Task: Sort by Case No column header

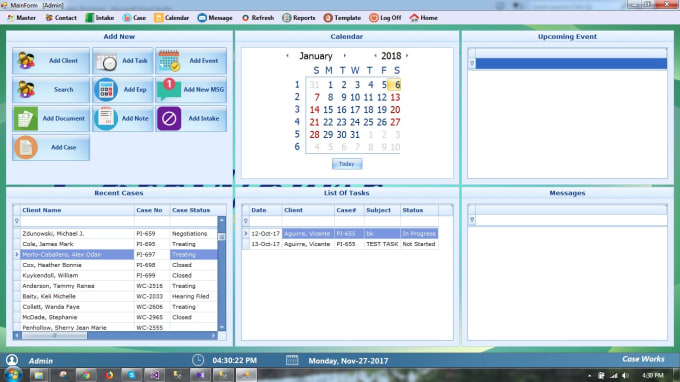Action: 152,210
